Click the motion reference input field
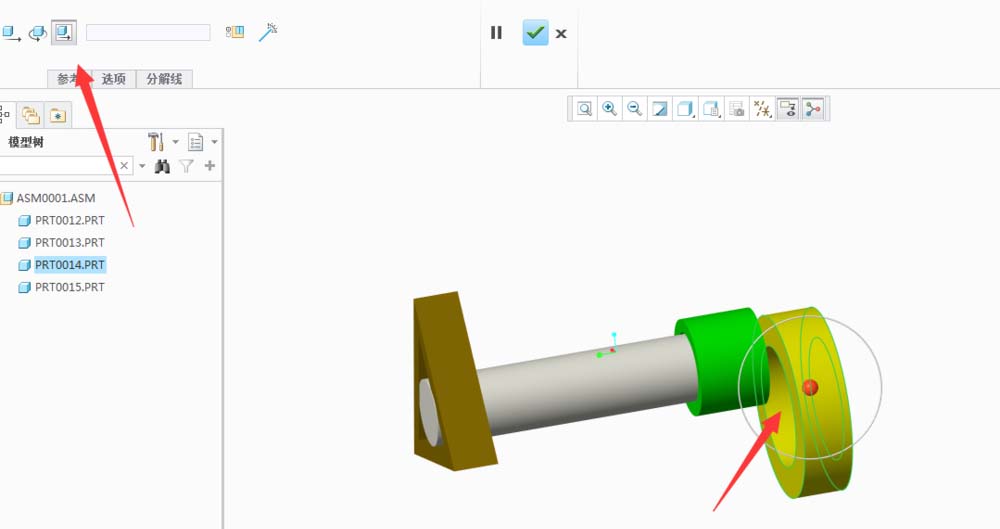This screenshot has height=529, width=1000. click(x=148, y=33)
